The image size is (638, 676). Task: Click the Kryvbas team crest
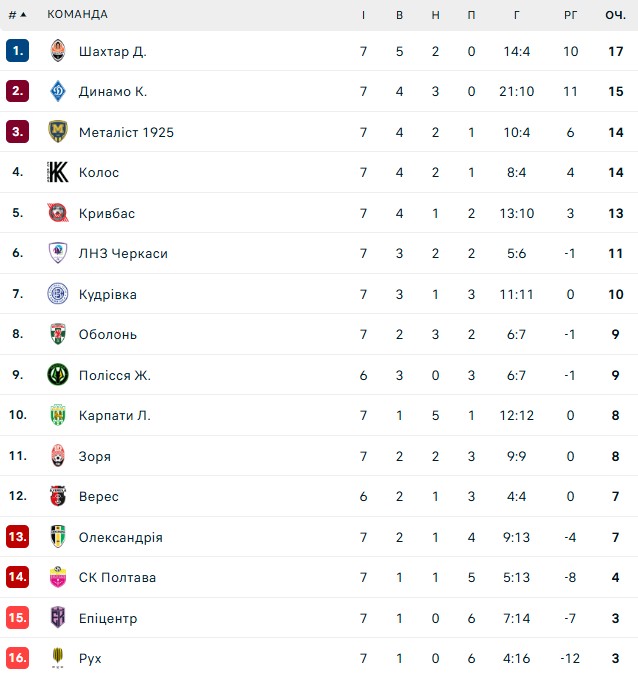click(x=58, y=213)
